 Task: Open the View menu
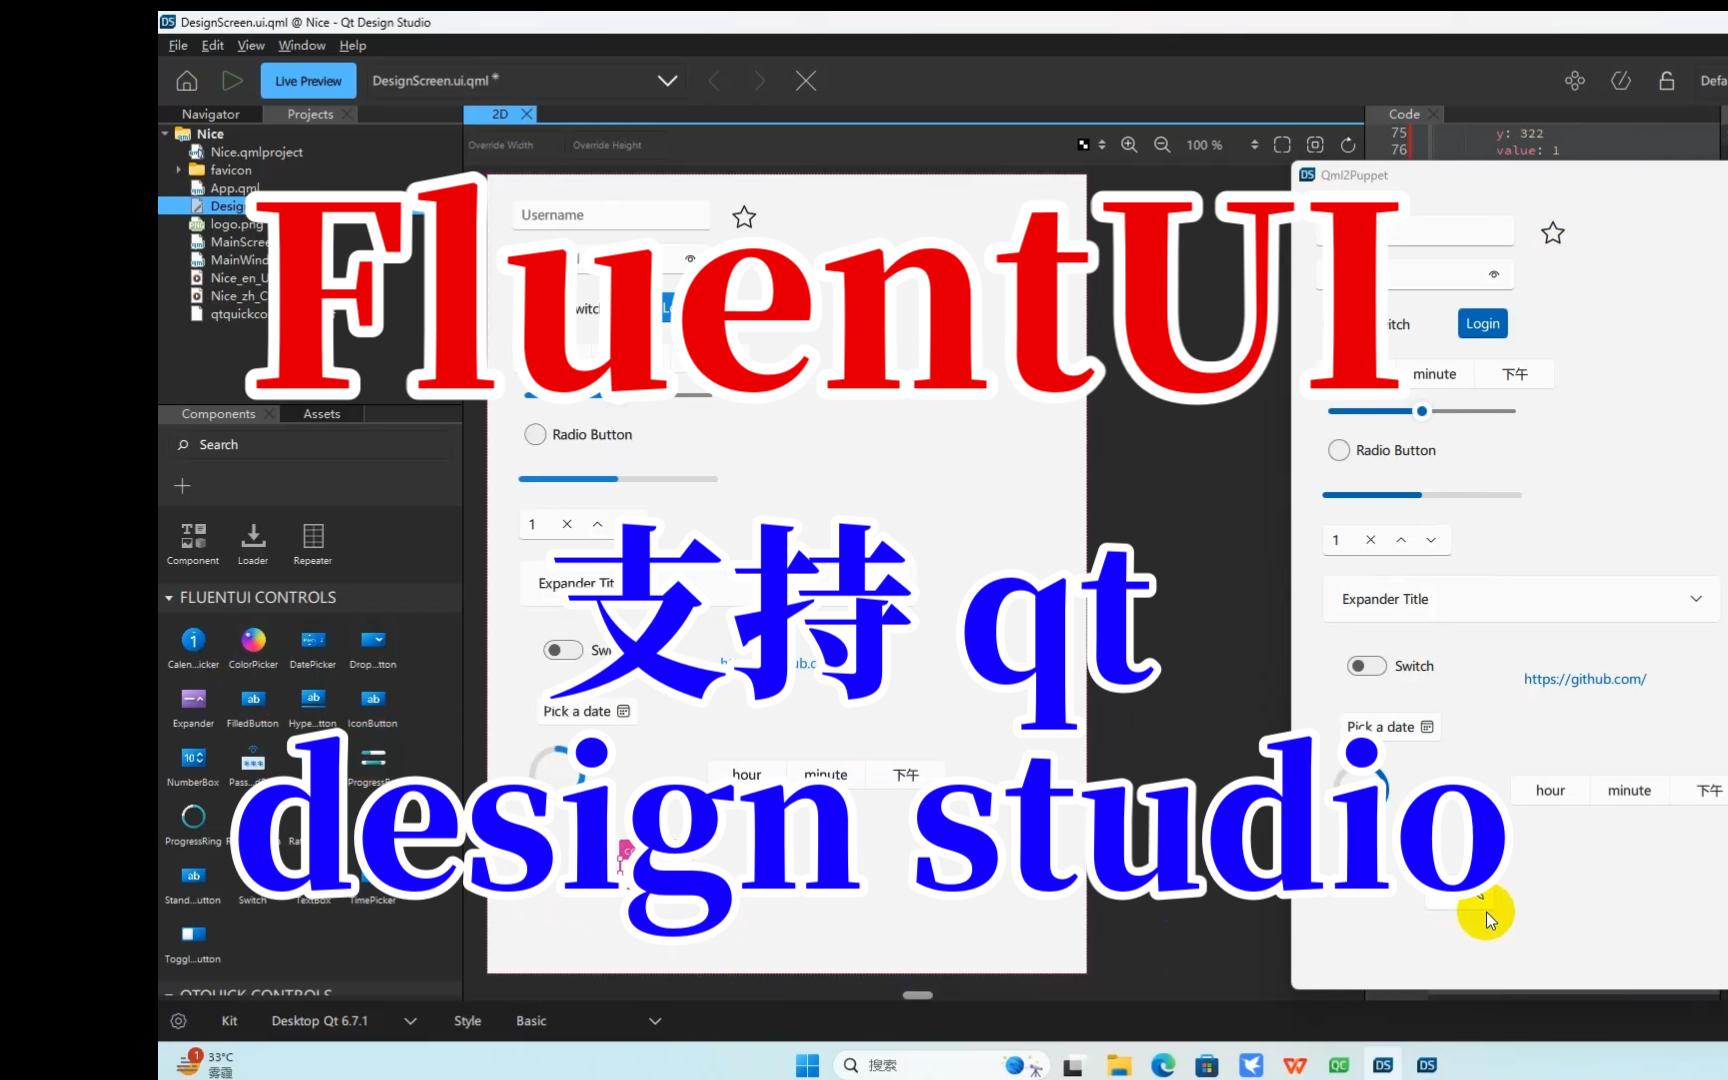(250, 46)
